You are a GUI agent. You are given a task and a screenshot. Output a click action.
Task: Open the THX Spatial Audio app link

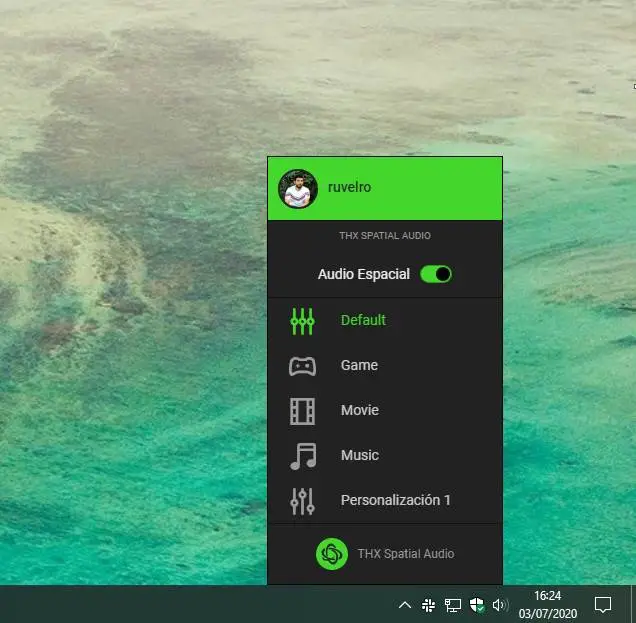(x=406, y=554)
